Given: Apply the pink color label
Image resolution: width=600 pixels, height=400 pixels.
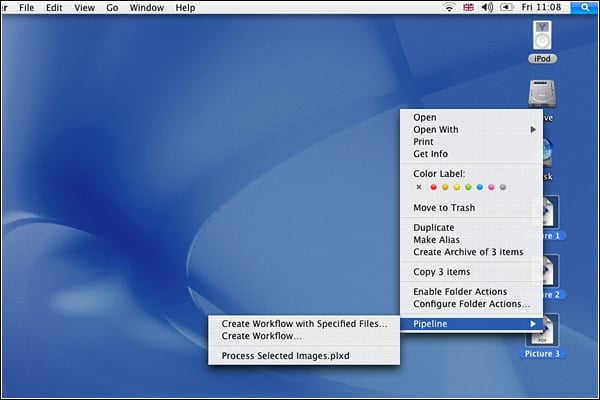Looking at the screenshot, I should tap(491, 187).
